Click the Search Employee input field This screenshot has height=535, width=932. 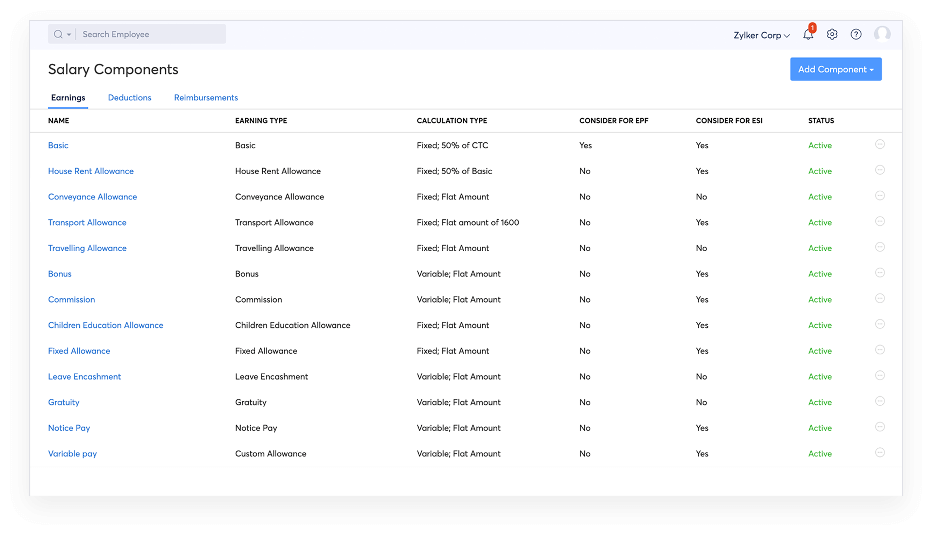150,34
